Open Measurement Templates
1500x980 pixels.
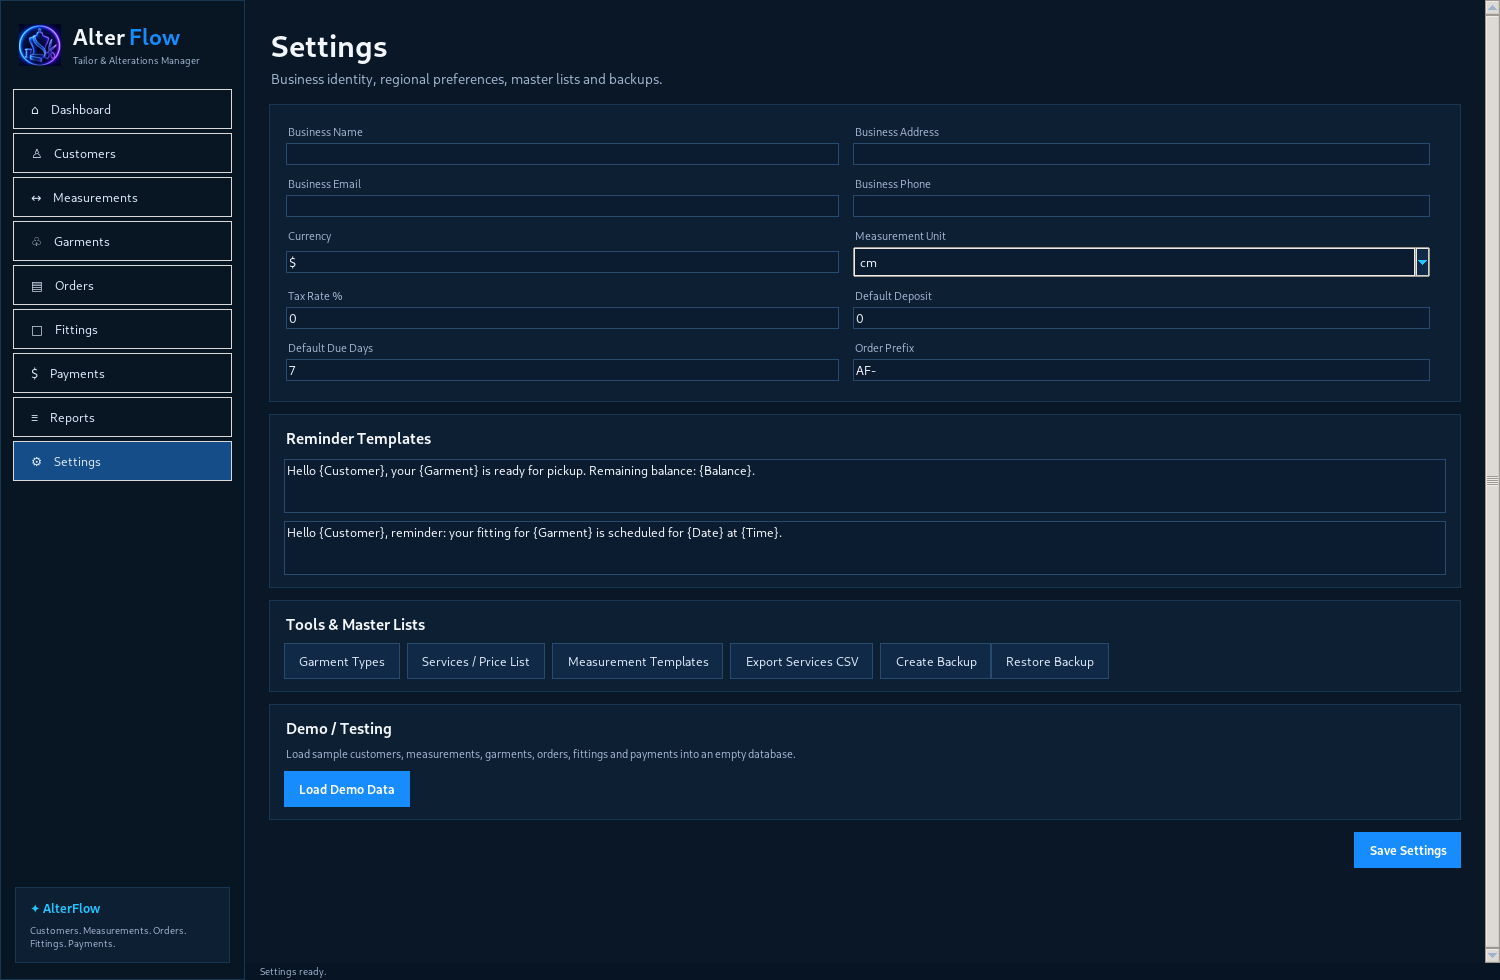638,661
